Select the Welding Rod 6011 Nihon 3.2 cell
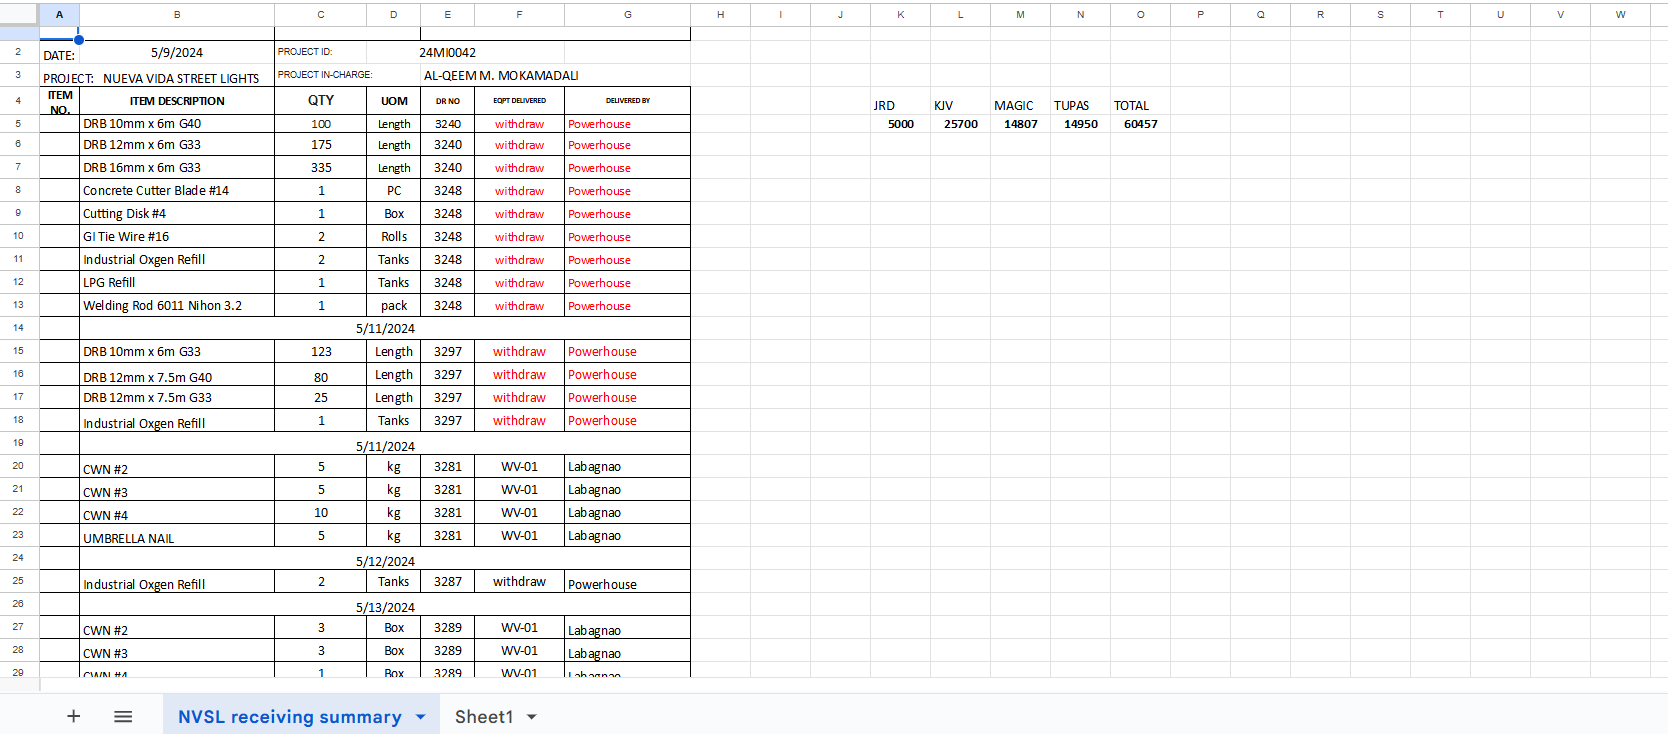Screen dimensions: 1668x734 pyautogui.click(x=177, y=306)
